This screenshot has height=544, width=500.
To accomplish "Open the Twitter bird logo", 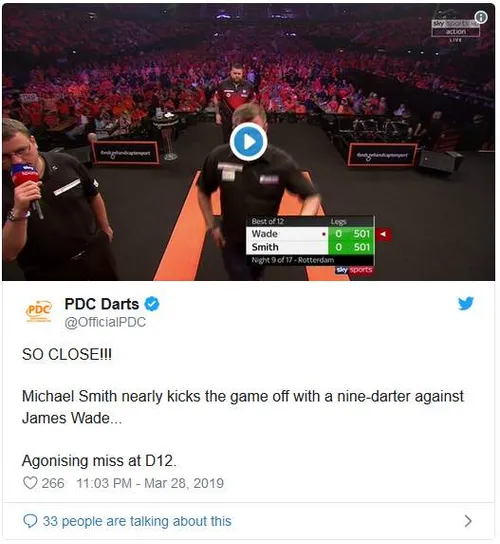I will [x=466, y=303].
